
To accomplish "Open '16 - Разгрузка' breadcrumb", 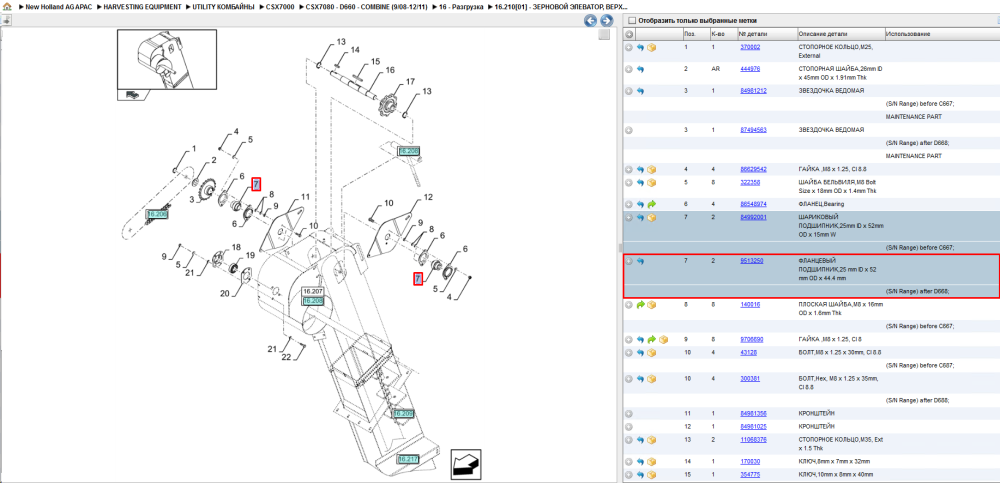I will pos(460,6).
